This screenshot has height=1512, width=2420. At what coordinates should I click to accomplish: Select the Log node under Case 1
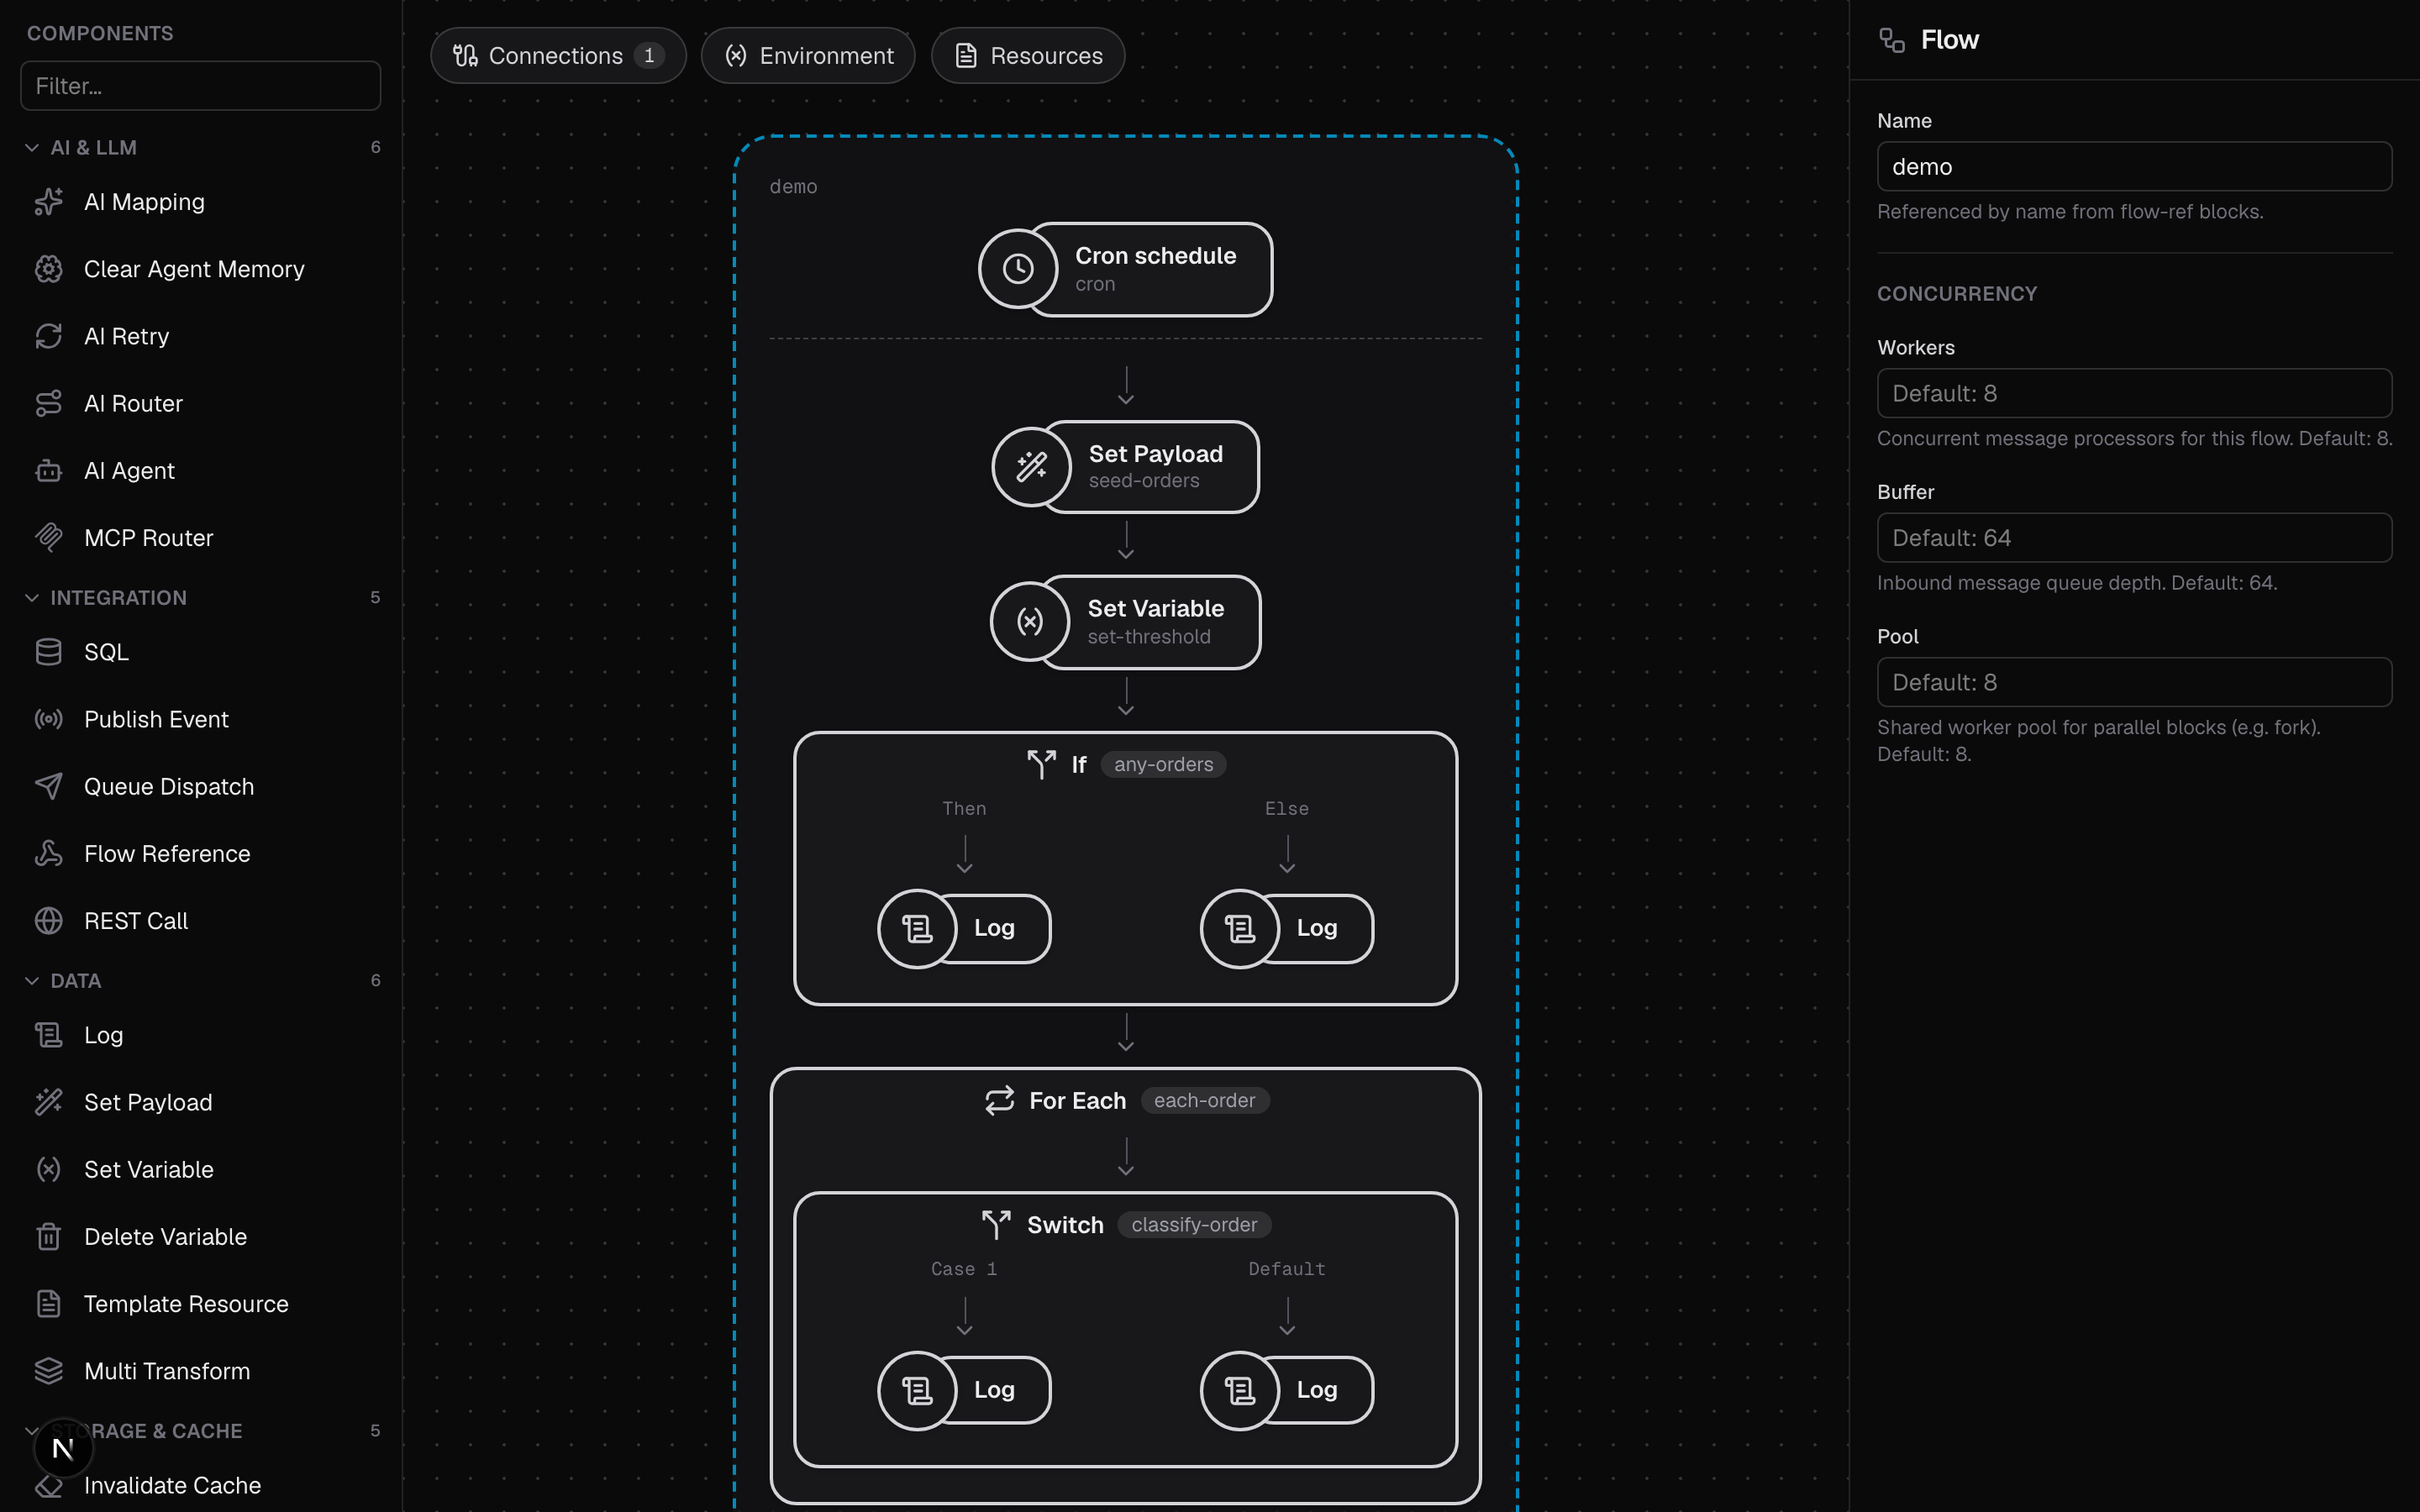pyautogui.click(x=964, y=1390)
